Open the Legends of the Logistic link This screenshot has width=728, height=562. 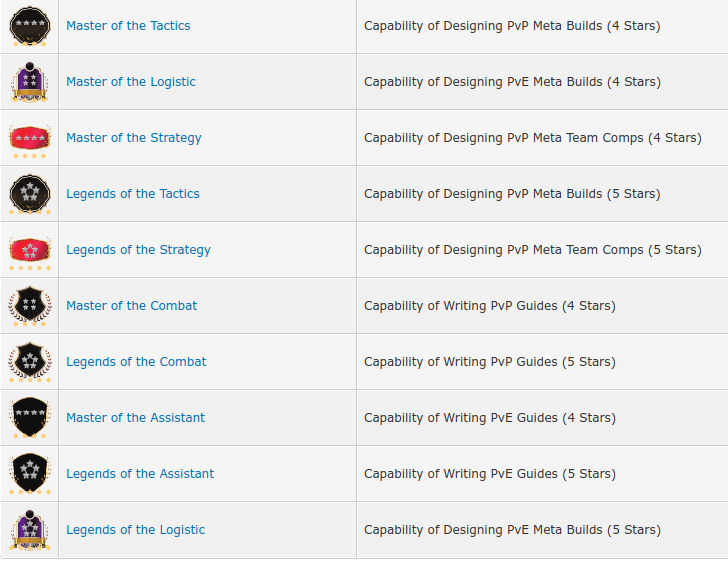136,530
